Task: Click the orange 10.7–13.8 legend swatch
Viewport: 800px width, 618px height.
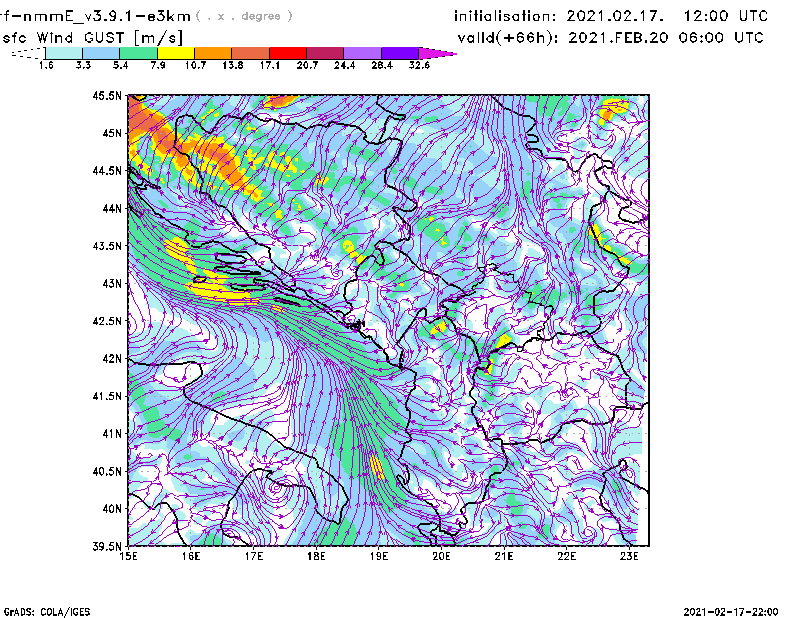Action: click(213, 53)
